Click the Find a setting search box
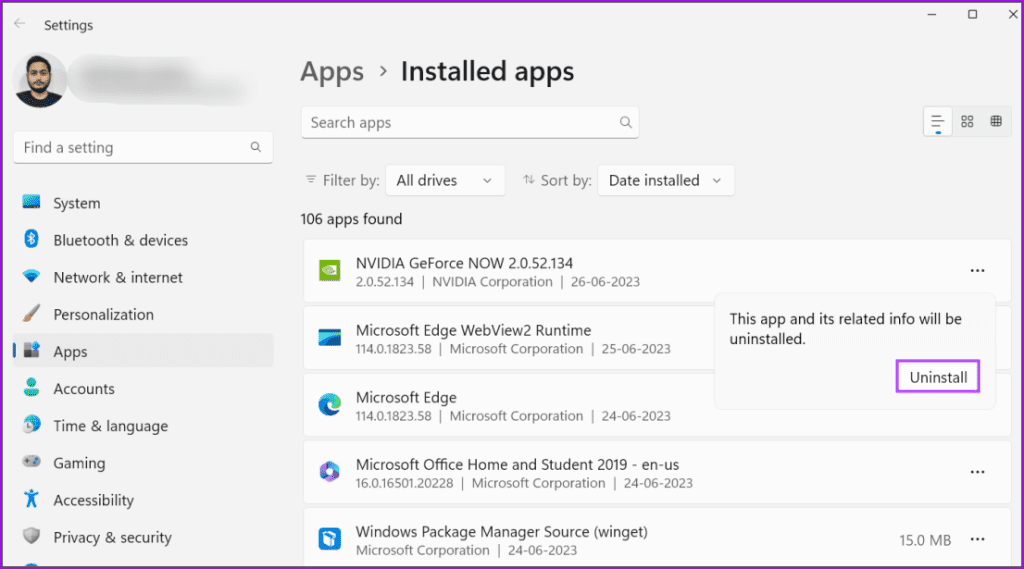The height and width of the screenshot is (569, 1024). (x=143, y=148)
